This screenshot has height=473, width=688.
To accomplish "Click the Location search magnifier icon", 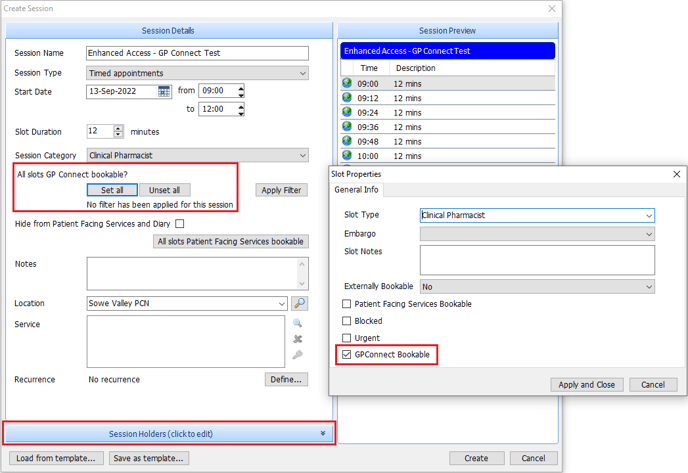I will (x=299, y=303).
